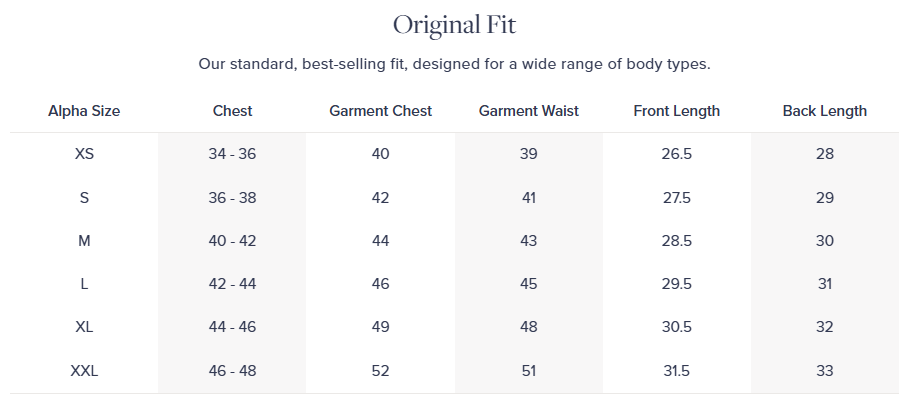This screenshot has width=910, height=400.
Task: Click the L size row label
Action: click(x=84, y=284)
